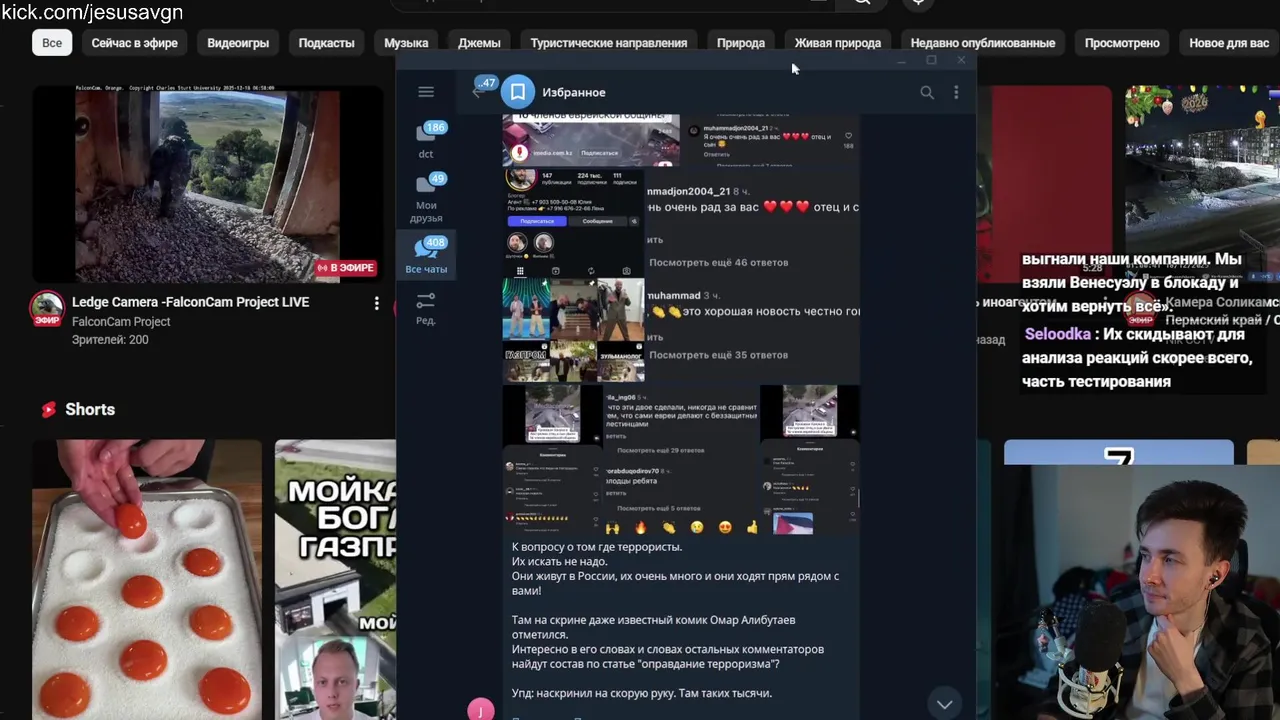This screenshot has width=1280, height=720.
Task: Select the Все filter chip
Action: 52,43
